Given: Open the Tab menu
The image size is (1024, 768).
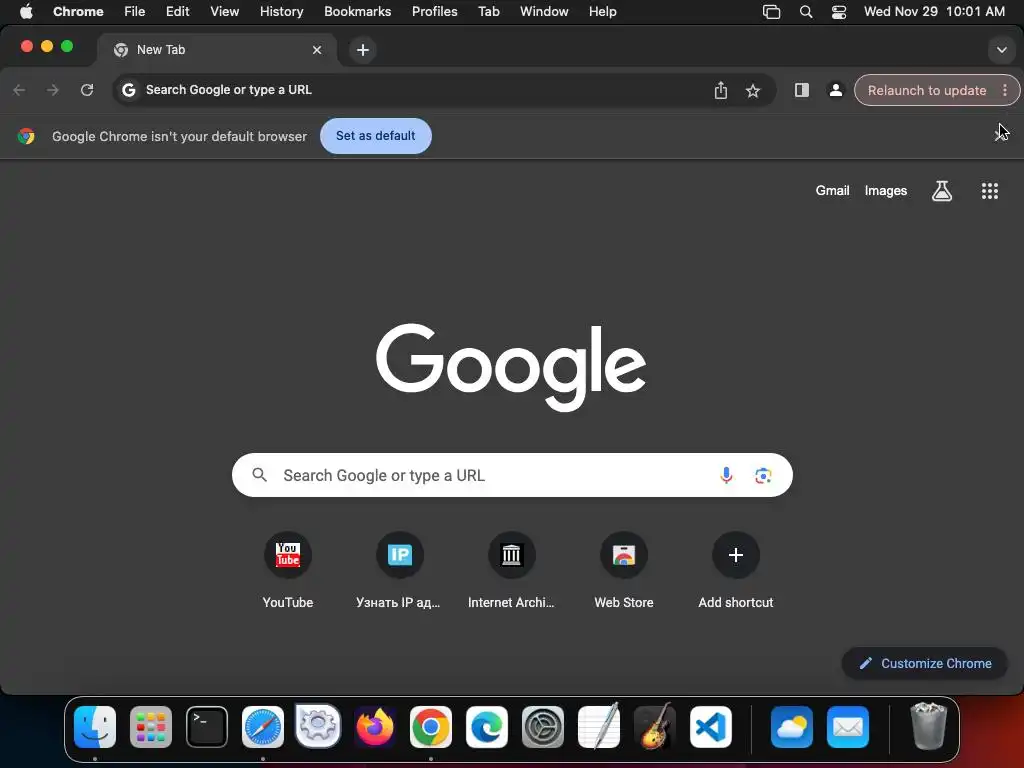Looking at the screenshot, I should [x=488, y=11].
